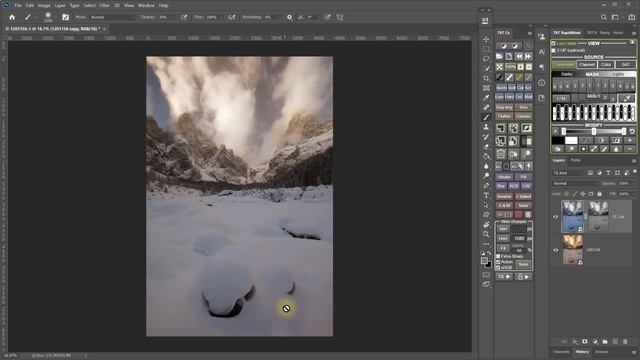Add a layer mask icon
The image size is (640, 360).
coord(585,342)
